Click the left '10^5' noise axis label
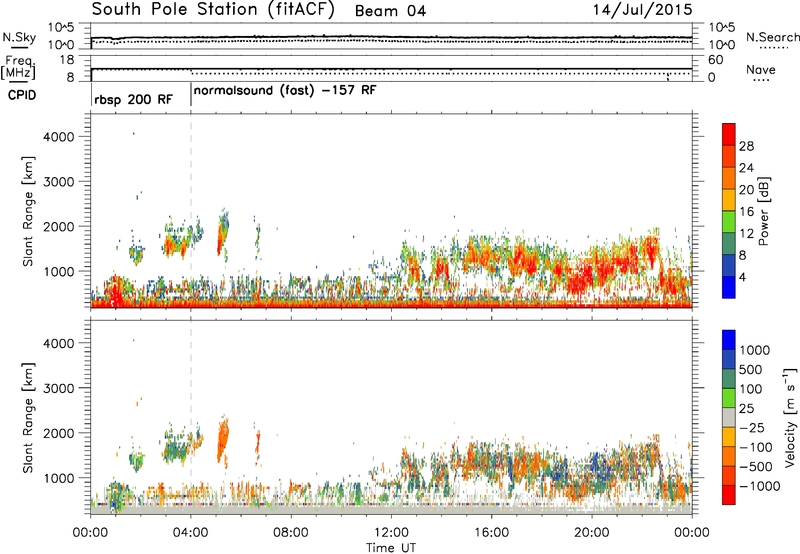Screen dimensions: 800x554 61,28
